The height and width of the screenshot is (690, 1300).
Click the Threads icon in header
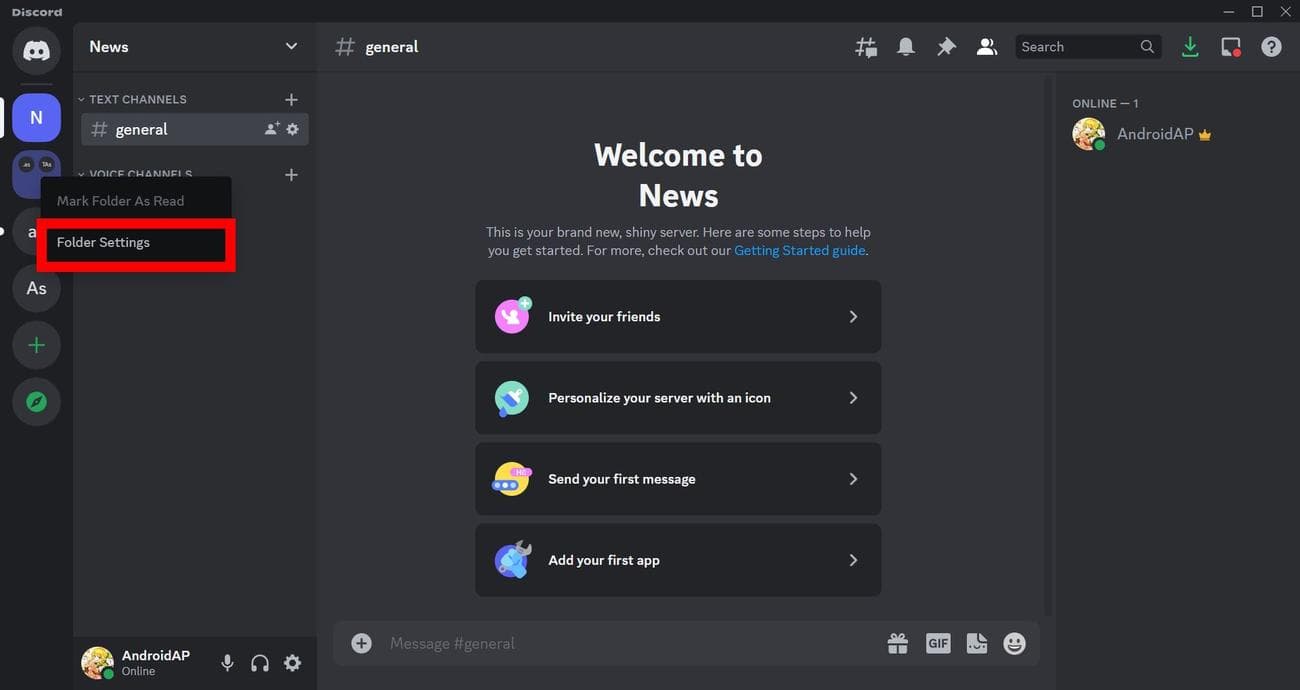click(866, 47)
